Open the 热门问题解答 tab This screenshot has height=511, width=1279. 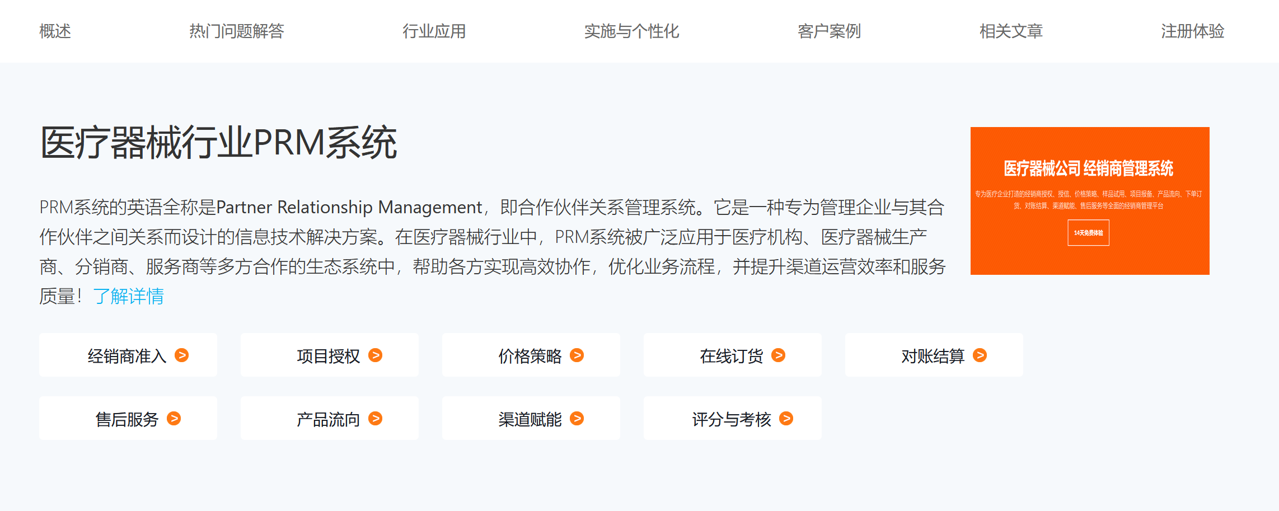[x=236, y=31]
